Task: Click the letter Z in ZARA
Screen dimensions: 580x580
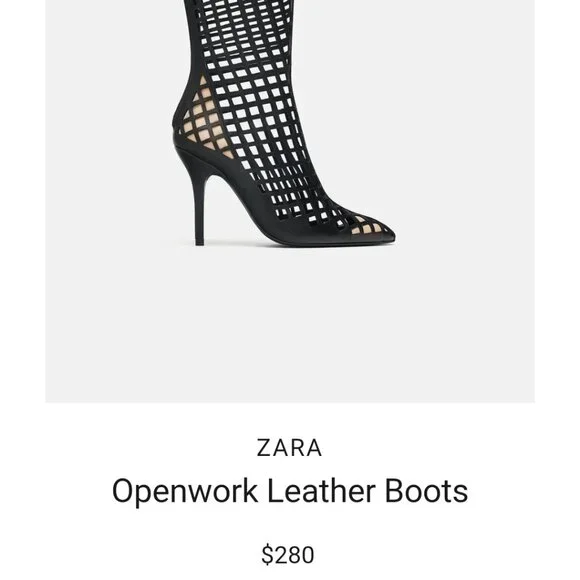Action: [x=263, y=448]
